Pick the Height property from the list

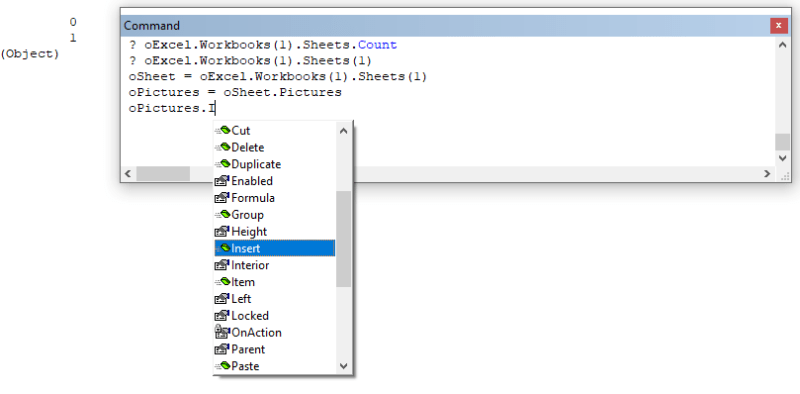[274, 232]
